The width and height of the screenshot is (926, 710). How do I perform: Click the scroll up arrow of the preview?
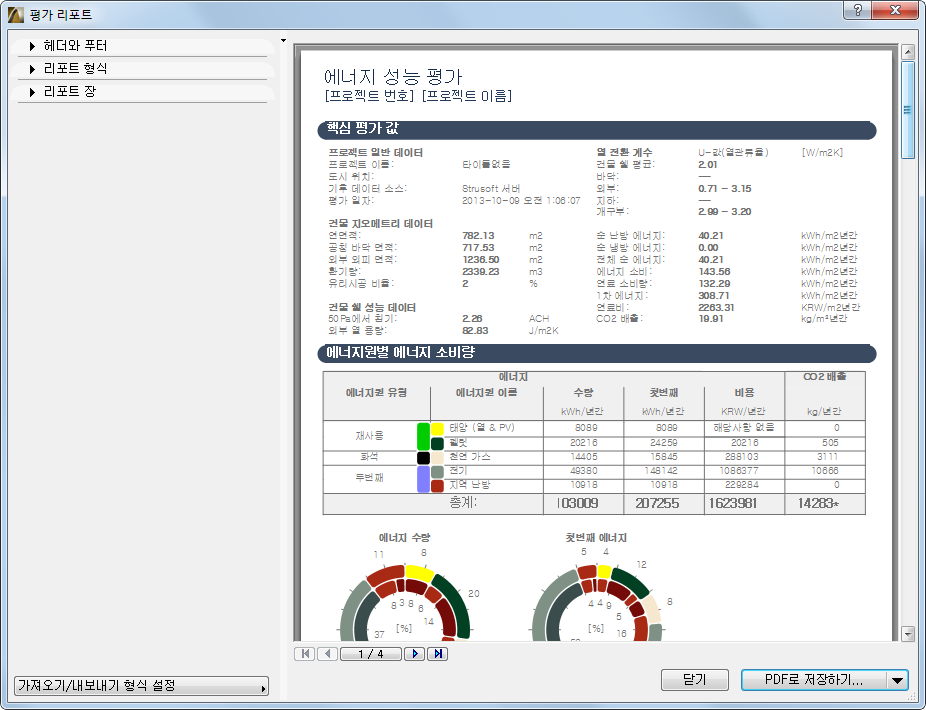pos(908,52)
